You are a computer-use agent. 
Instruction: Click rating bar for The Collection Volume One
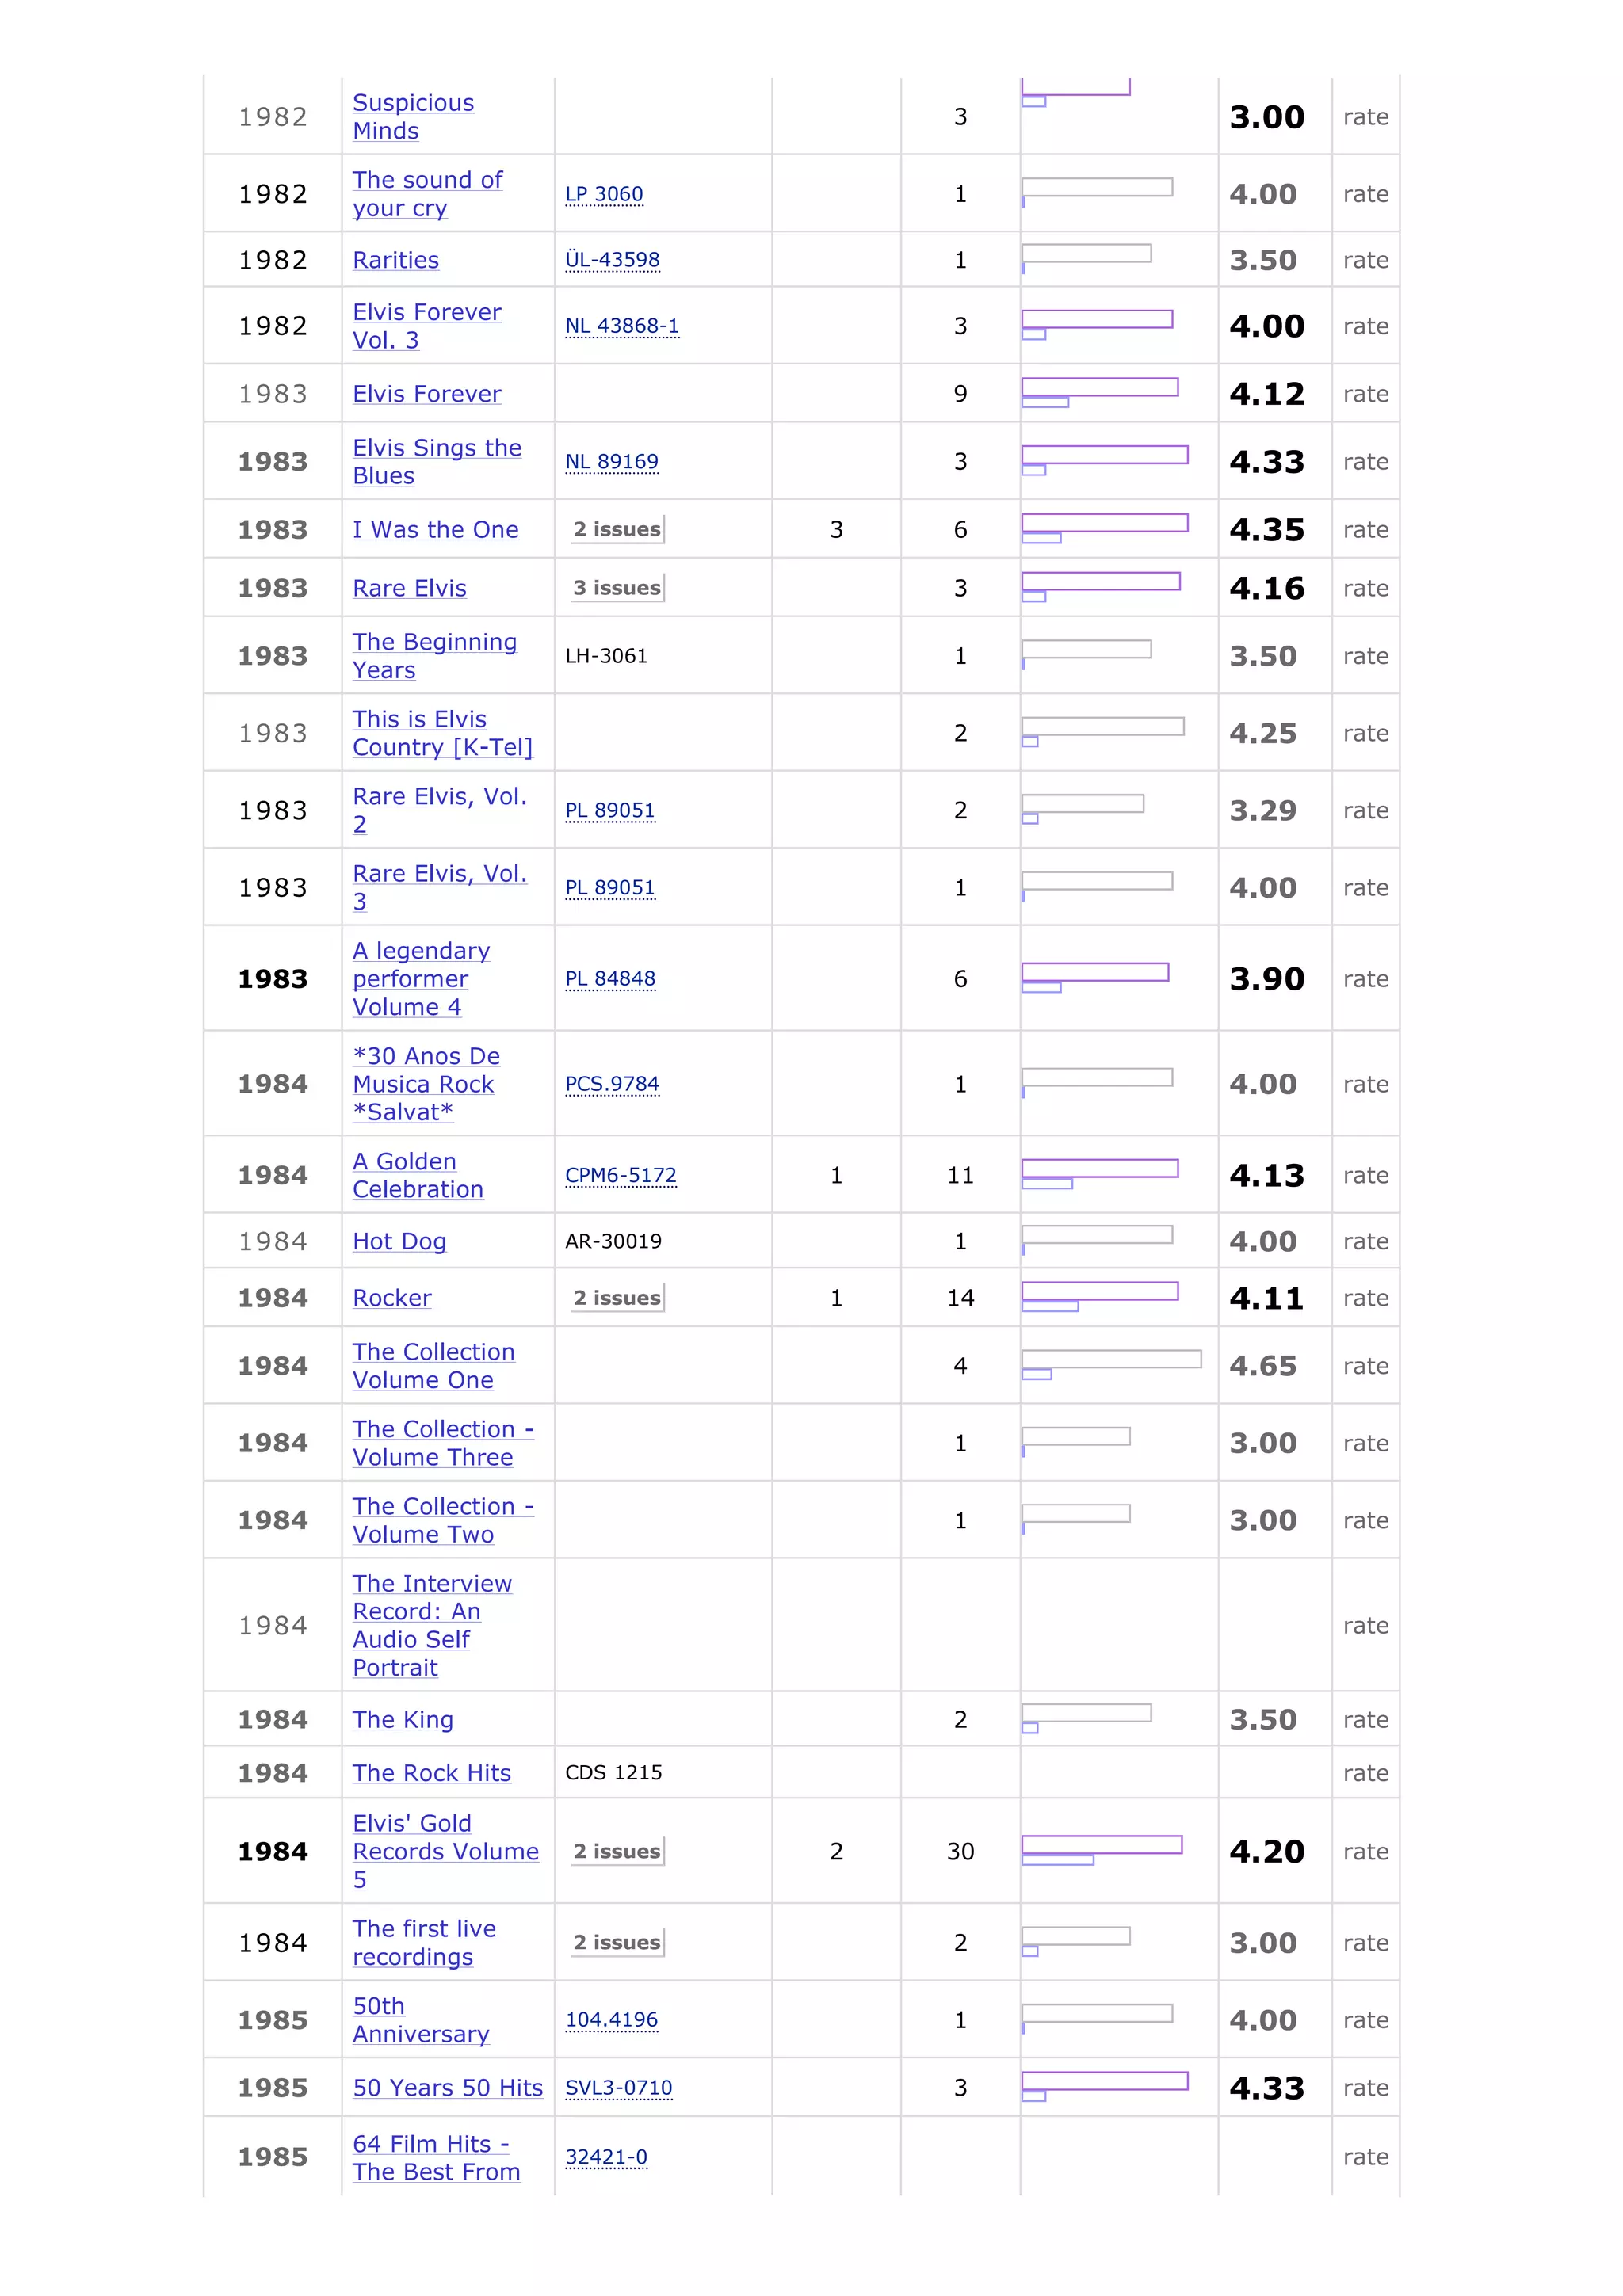pos(1110,1365)
